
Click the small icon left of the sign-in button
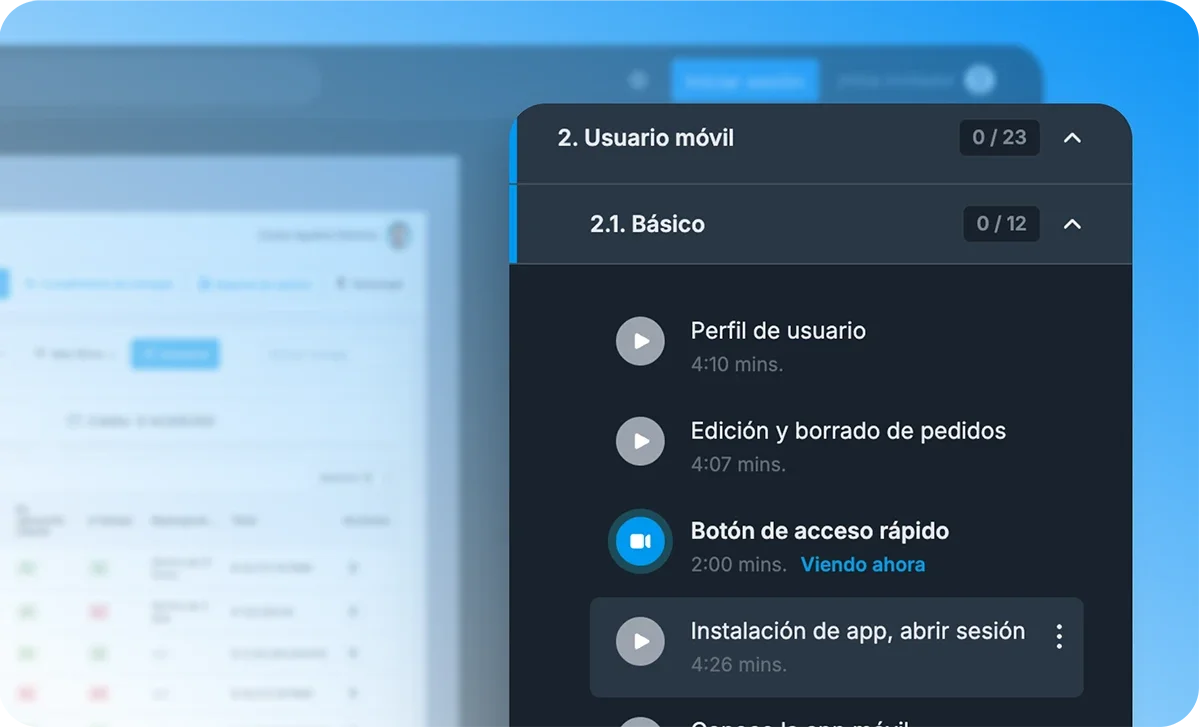[637, 80]
